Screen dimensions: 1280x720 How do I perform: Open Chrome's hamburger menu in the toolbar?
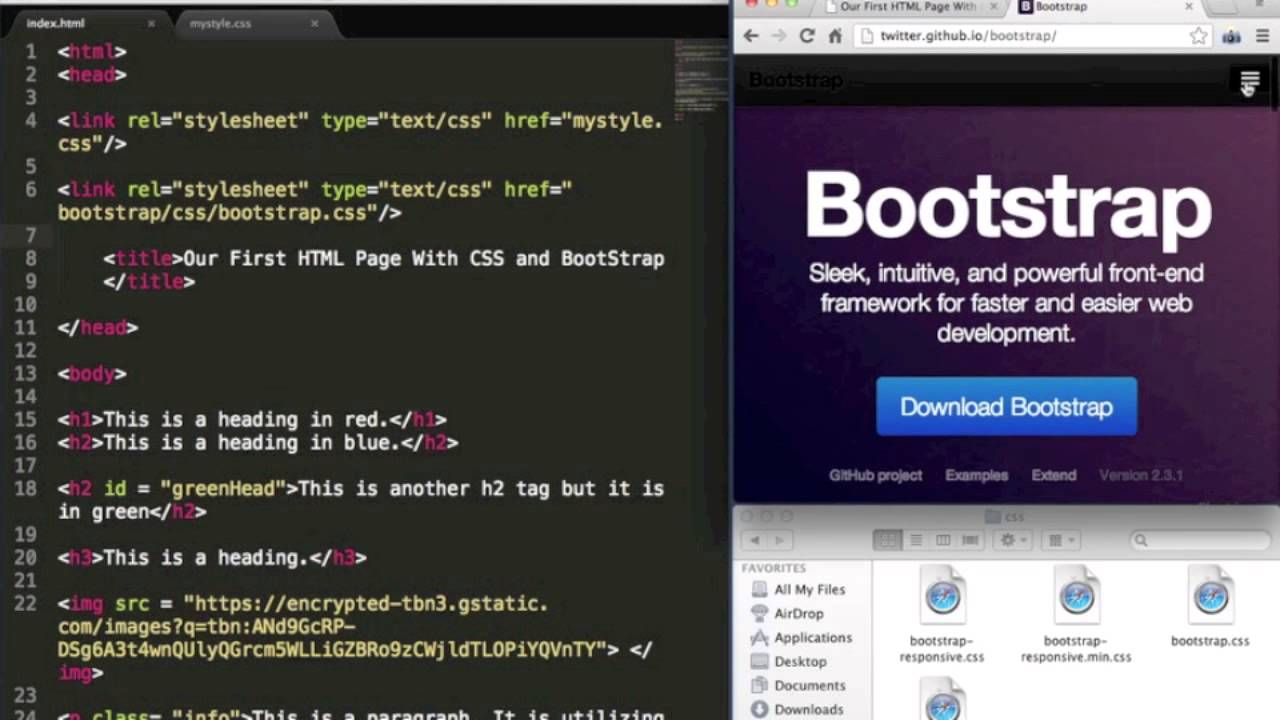[x=1263, y=36]
